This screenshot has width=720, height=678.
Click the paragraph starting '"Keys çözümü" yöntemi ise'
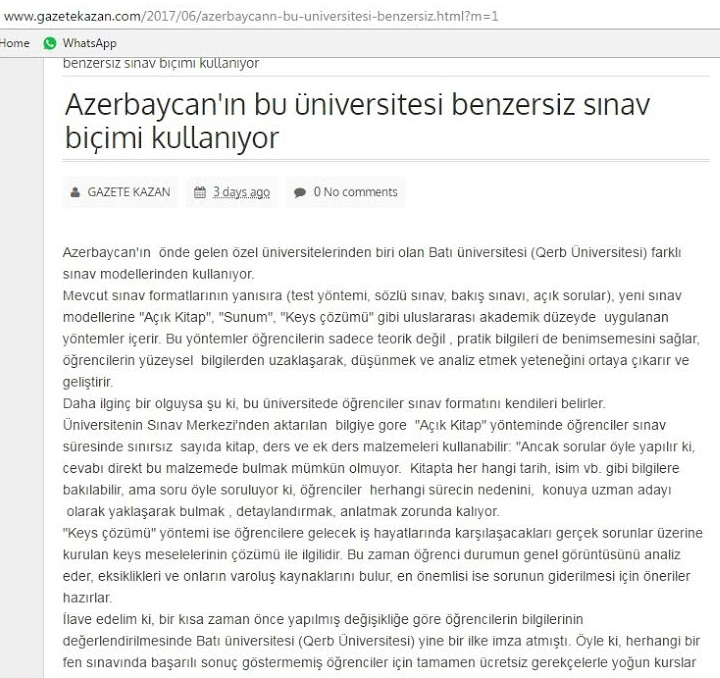(x=382, y=565)
